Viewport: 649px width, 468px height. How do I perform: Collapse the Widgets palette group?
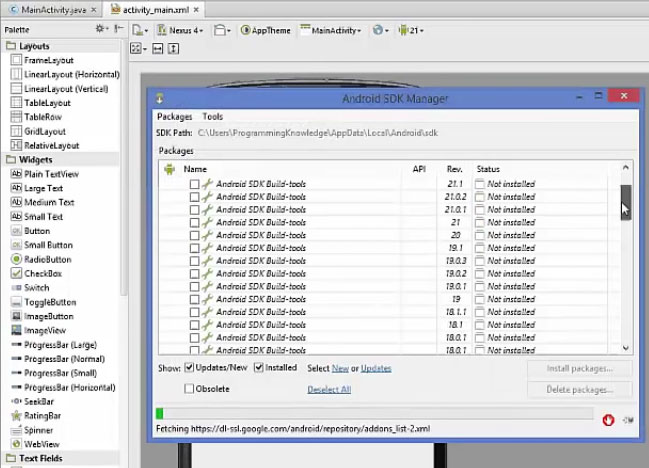click(x=11, y=159)
